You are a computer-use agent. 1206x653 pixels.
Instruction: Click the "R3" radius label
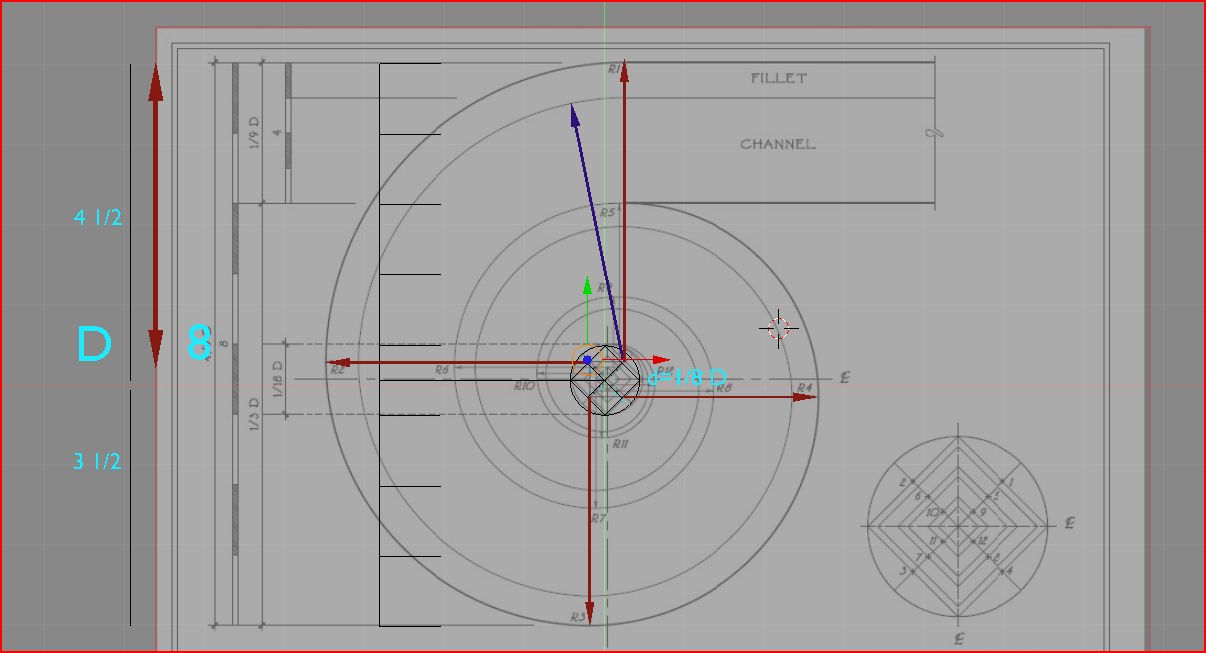pyautogui.click(x=578, y=618)
